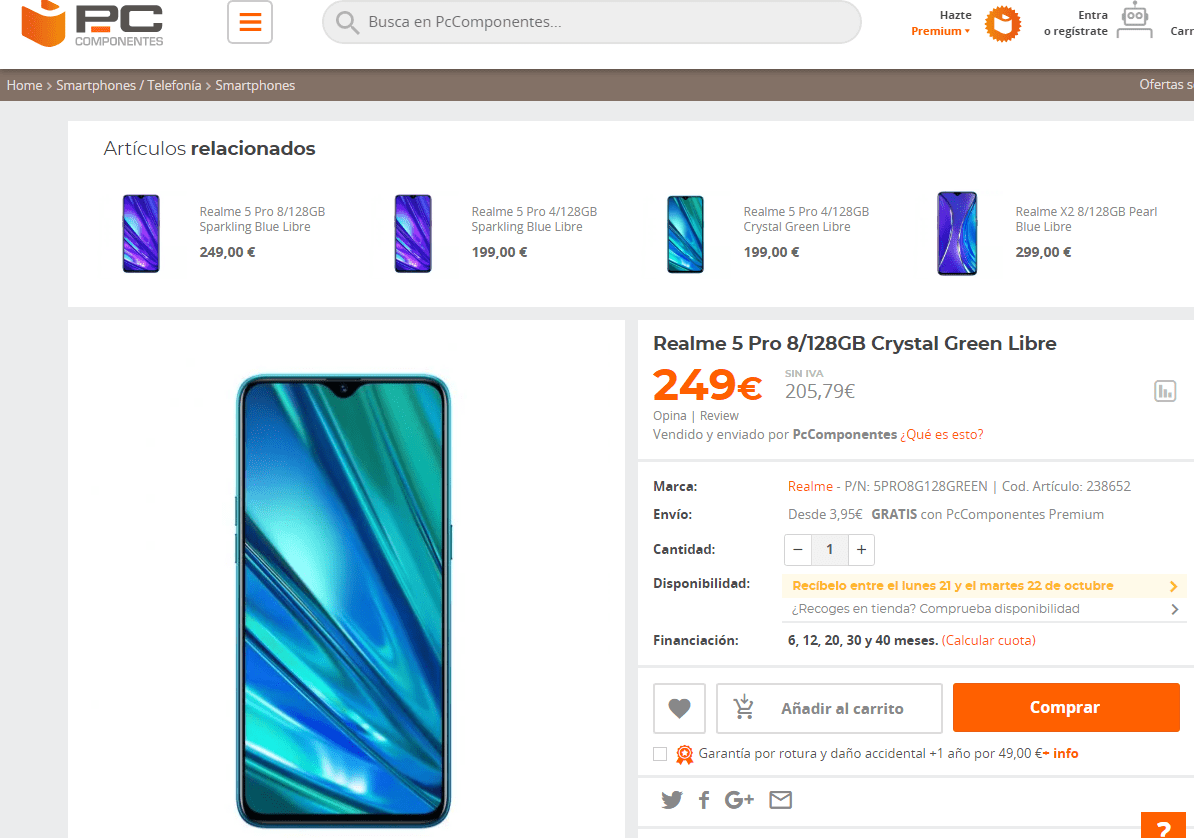Image resolution: width=1194 pixels, height=838 pixels.
Task: Enable accidental damage warranty checkbox
Action: [660, 754]
